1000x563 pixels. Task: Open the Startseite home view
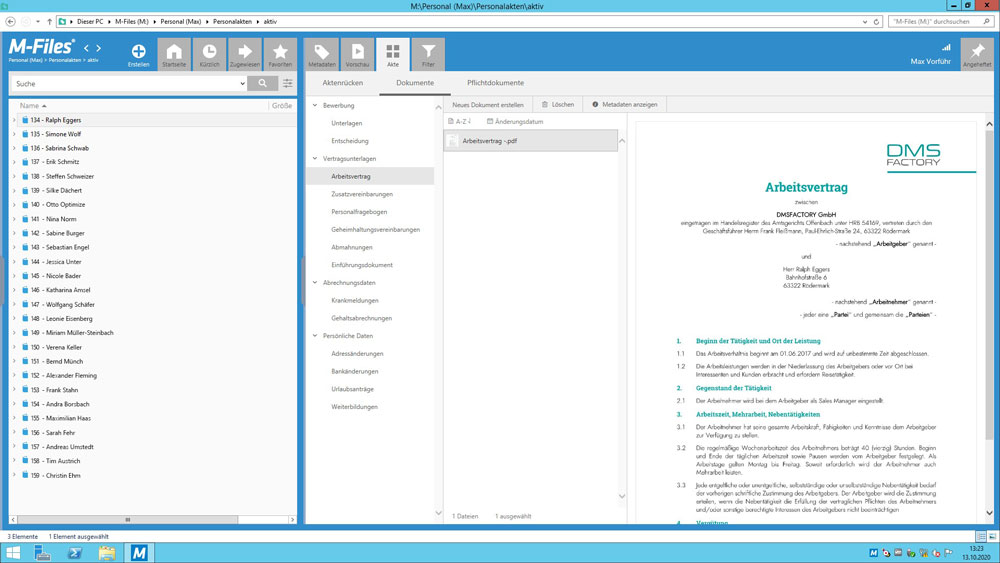coord(174,54)
